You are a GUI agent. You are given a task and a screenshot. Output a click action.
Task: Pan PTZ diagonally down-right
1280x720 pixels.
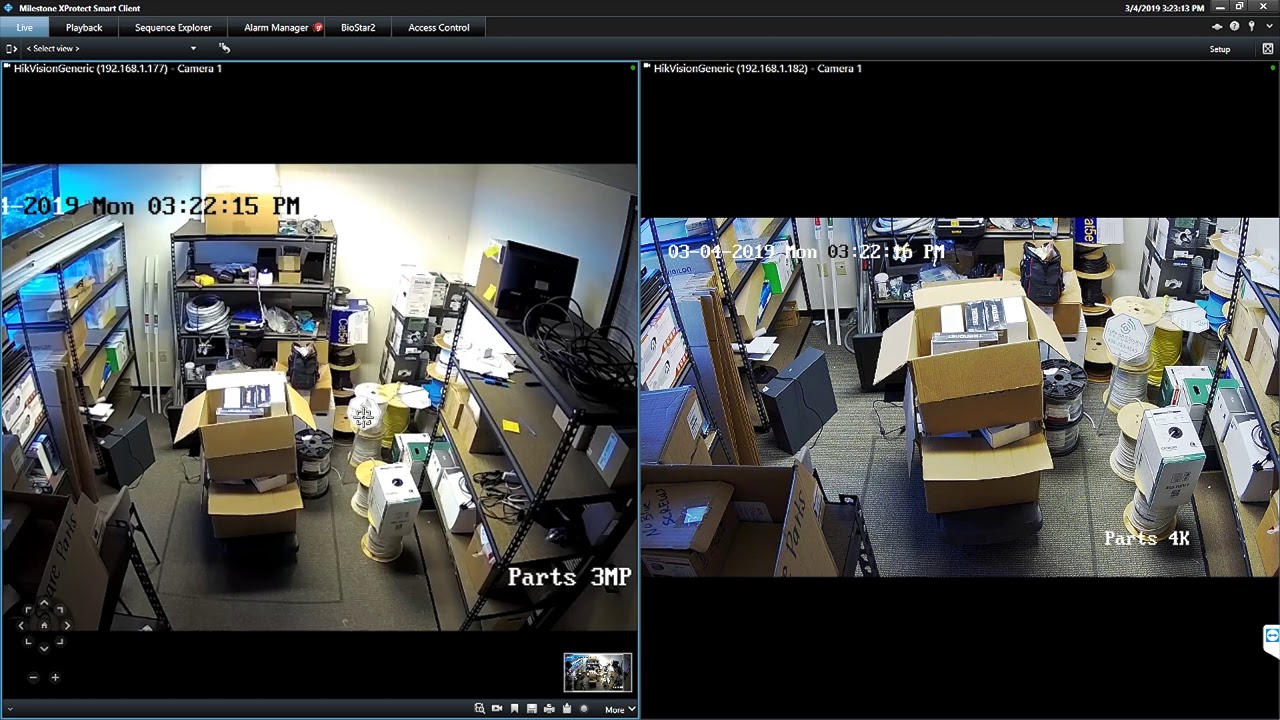pyautogui.click(x=59, y=641)
